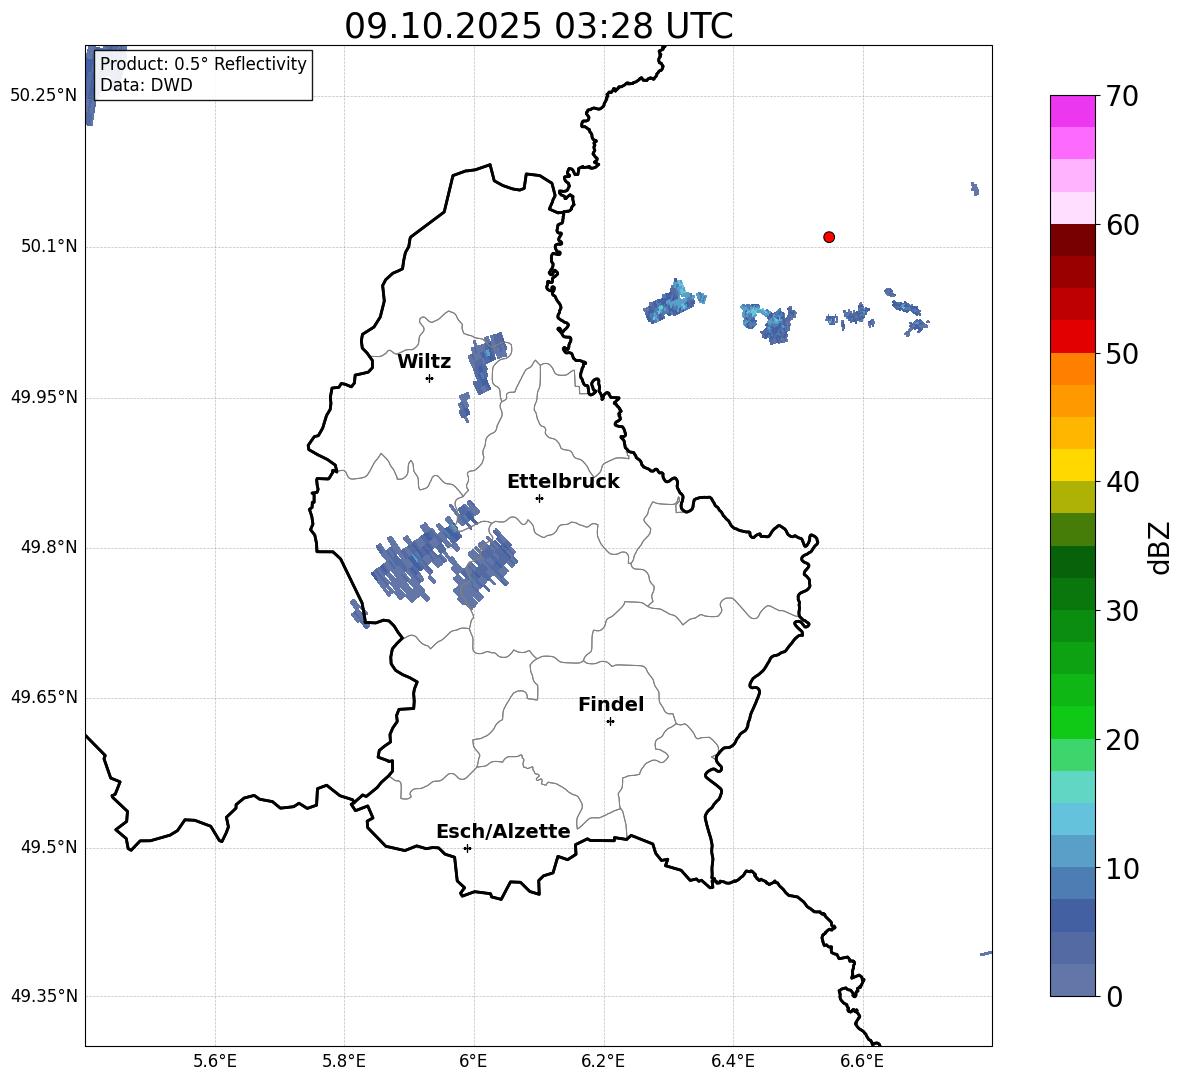Click the red dot marker on map
Image resolution: width=1184 pixels, height=1081 pixels.
[829, 237]
